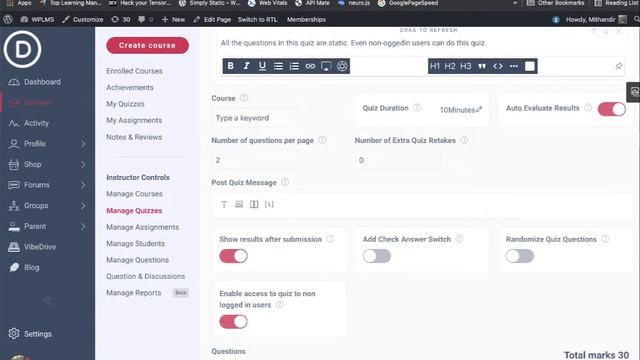
Task: Insert code block with brackets icon
Action: [x=498, y=66]
